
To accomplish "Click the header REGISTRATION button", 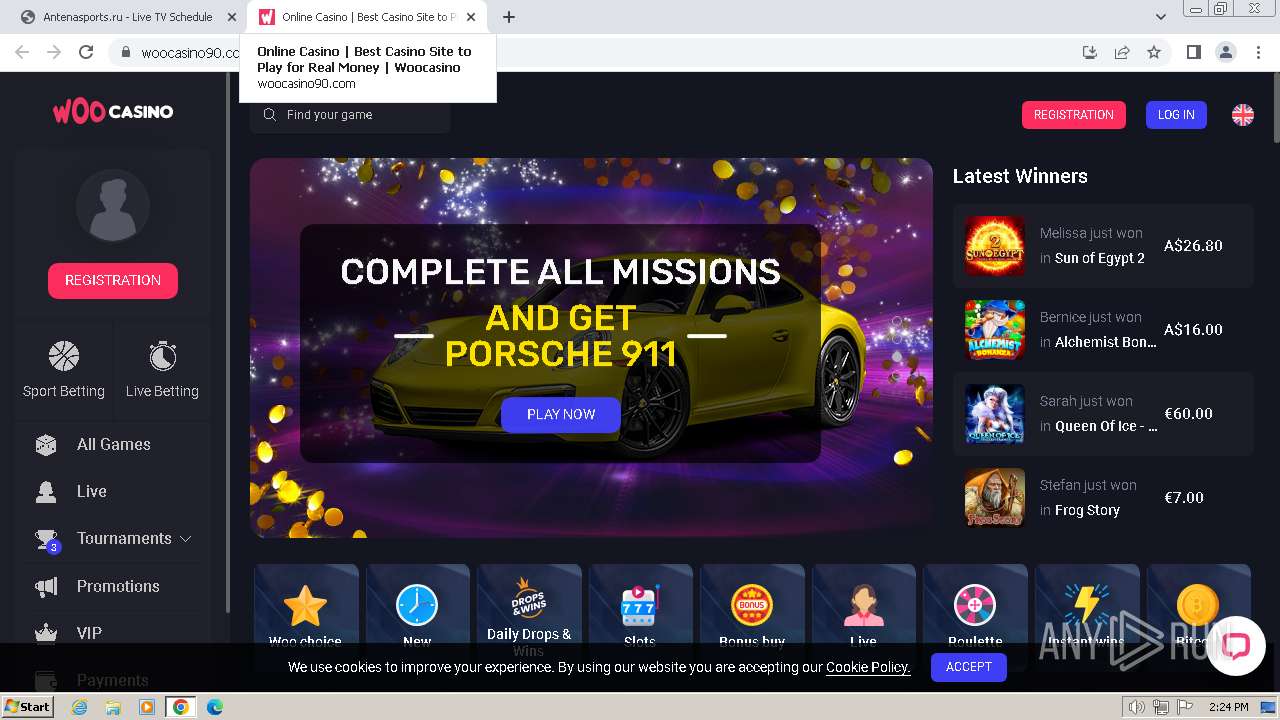I will point(1073,115).
